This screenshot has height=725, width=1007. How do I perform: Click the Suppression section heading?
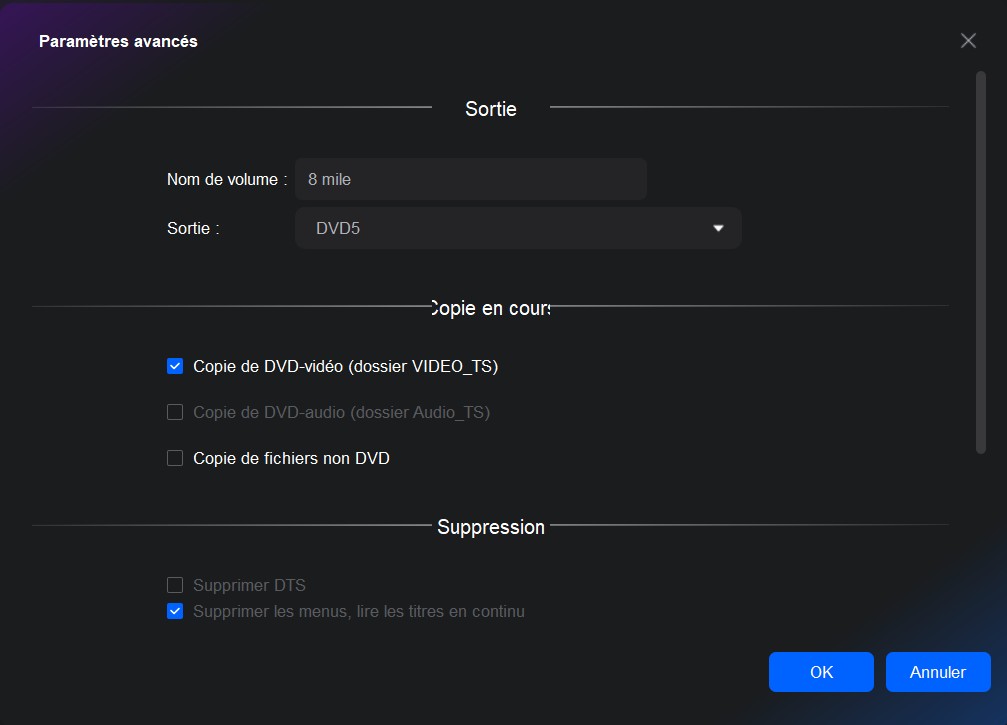coord(490,527)
